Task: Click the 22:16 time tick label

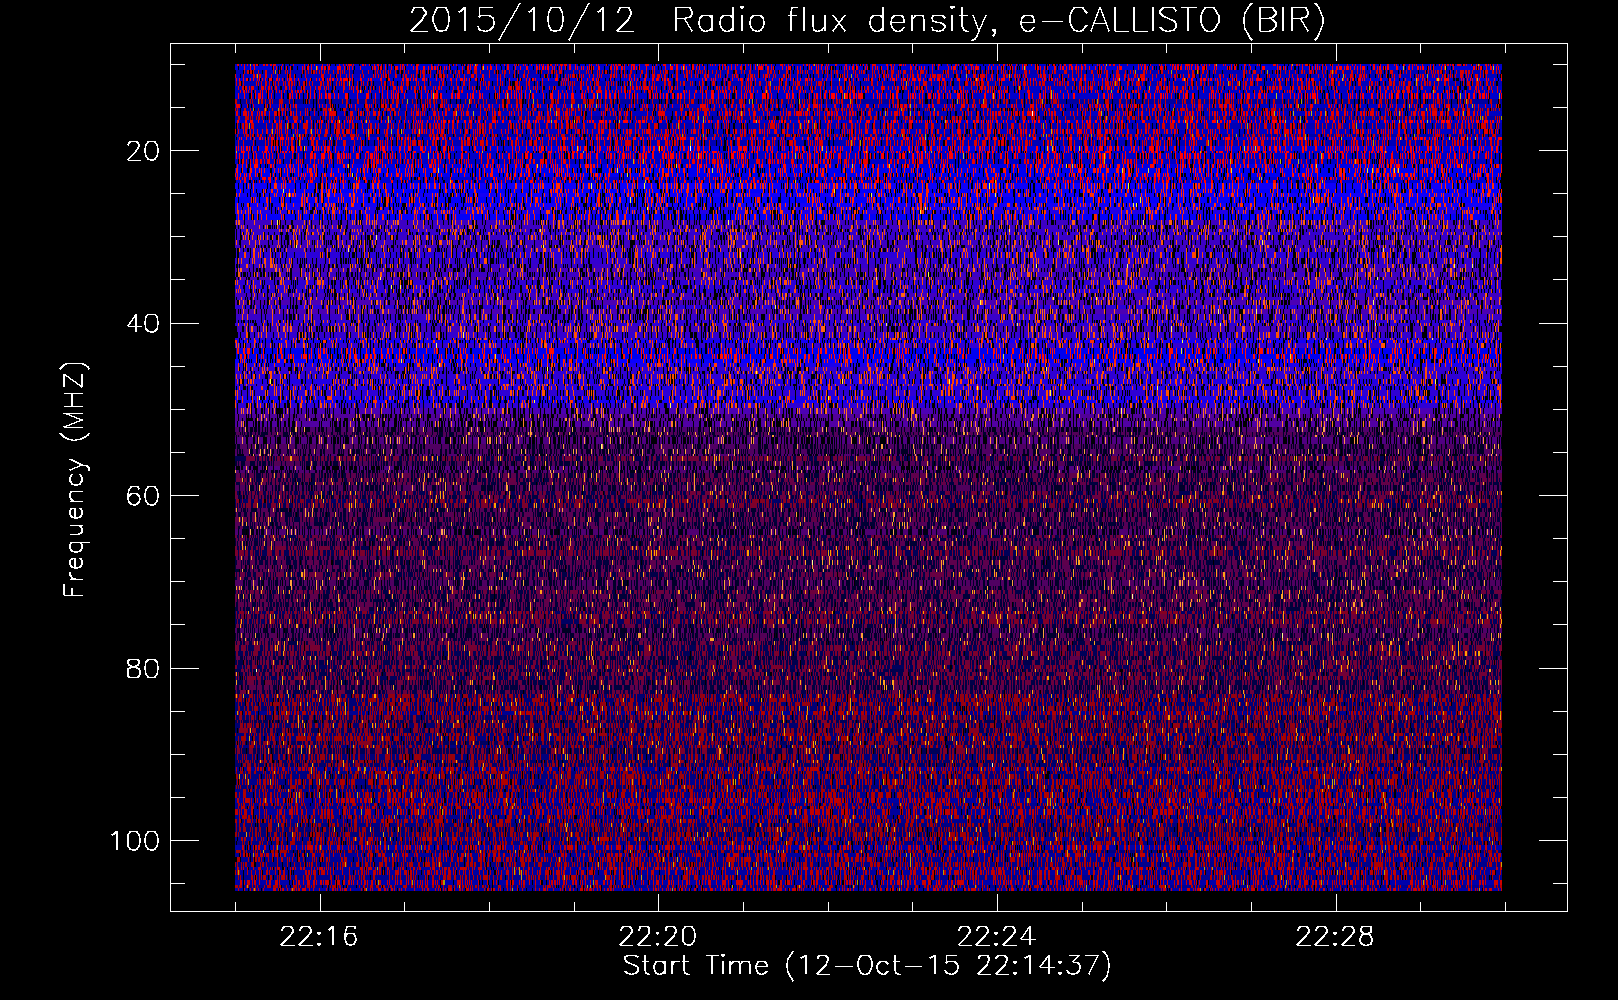Action: click(319, 937)
